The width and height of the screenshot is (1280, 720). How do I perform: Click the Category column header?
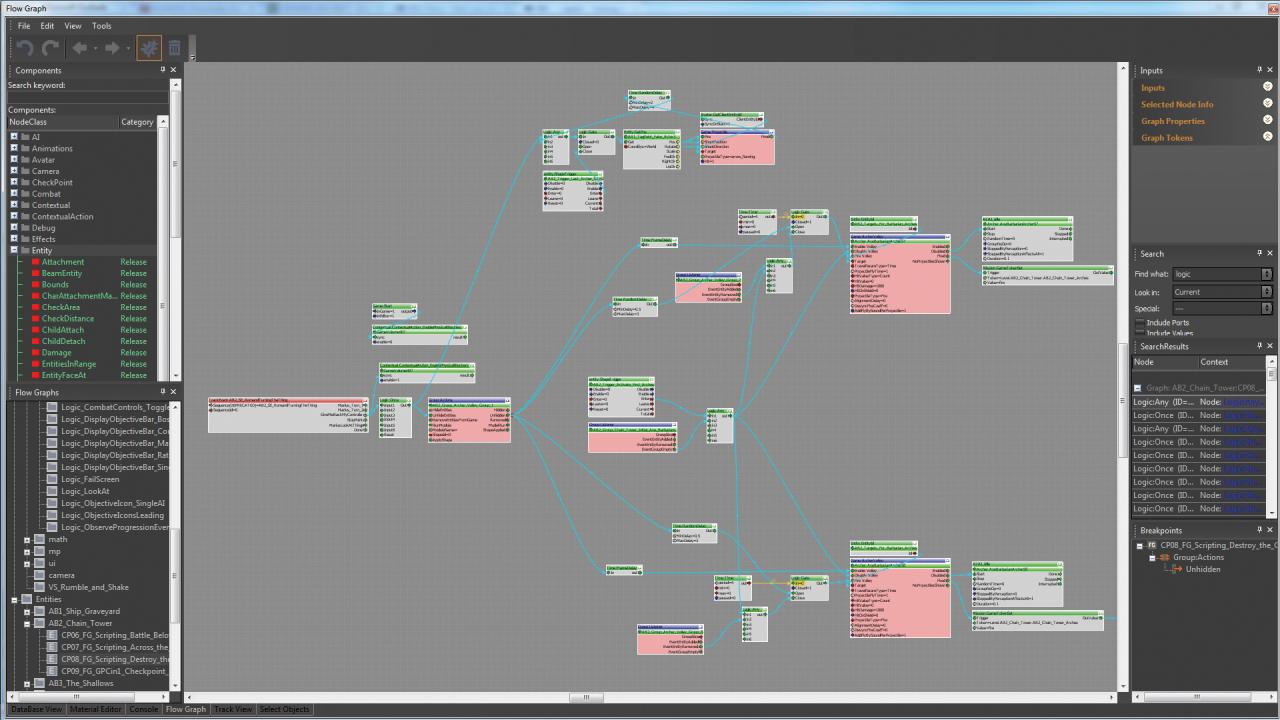[x=138, y=122]
